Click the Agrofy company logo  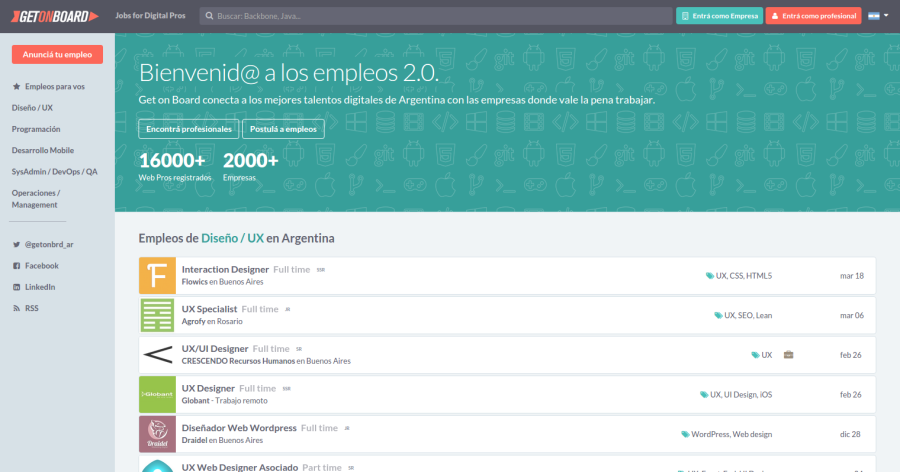[157, 315]
